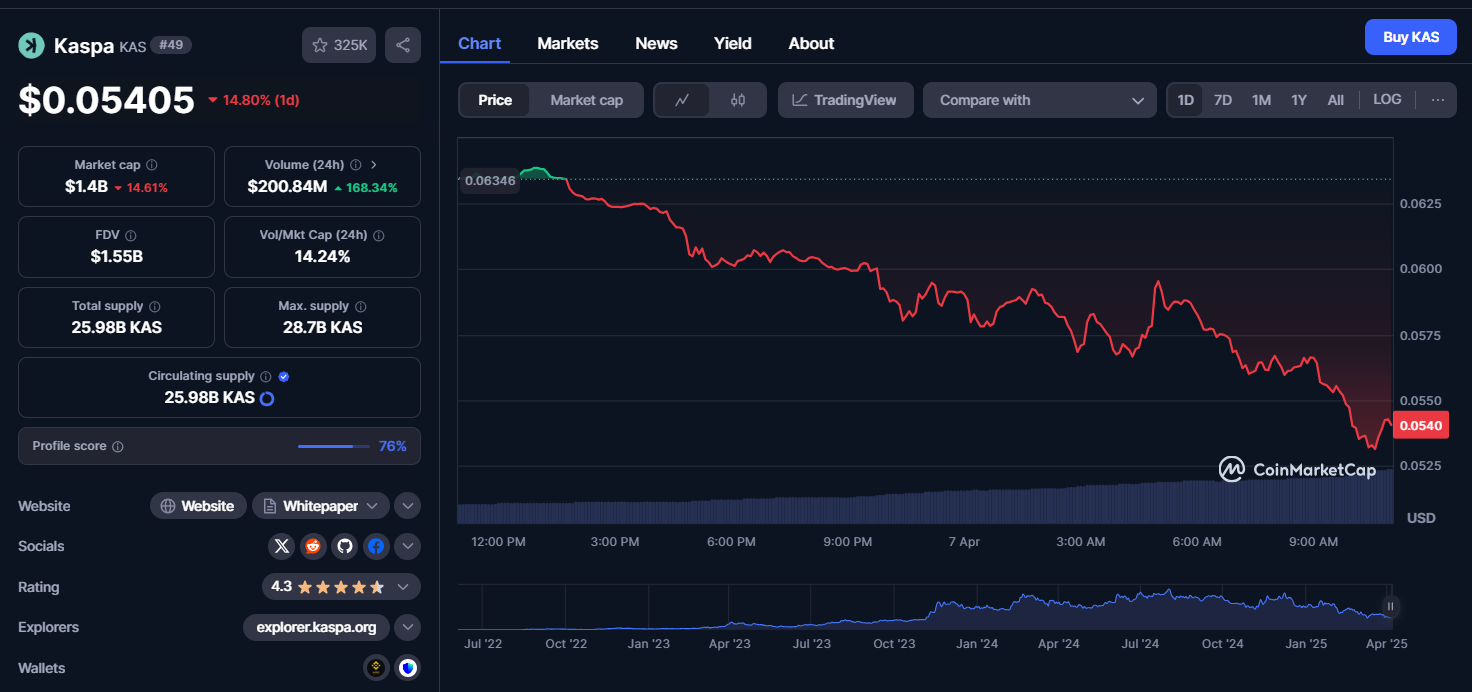Viewport: 1472px width, 692px height.
Task: Click the Total supply info icon
Action: pyautogui.click(x=154, y=306)
